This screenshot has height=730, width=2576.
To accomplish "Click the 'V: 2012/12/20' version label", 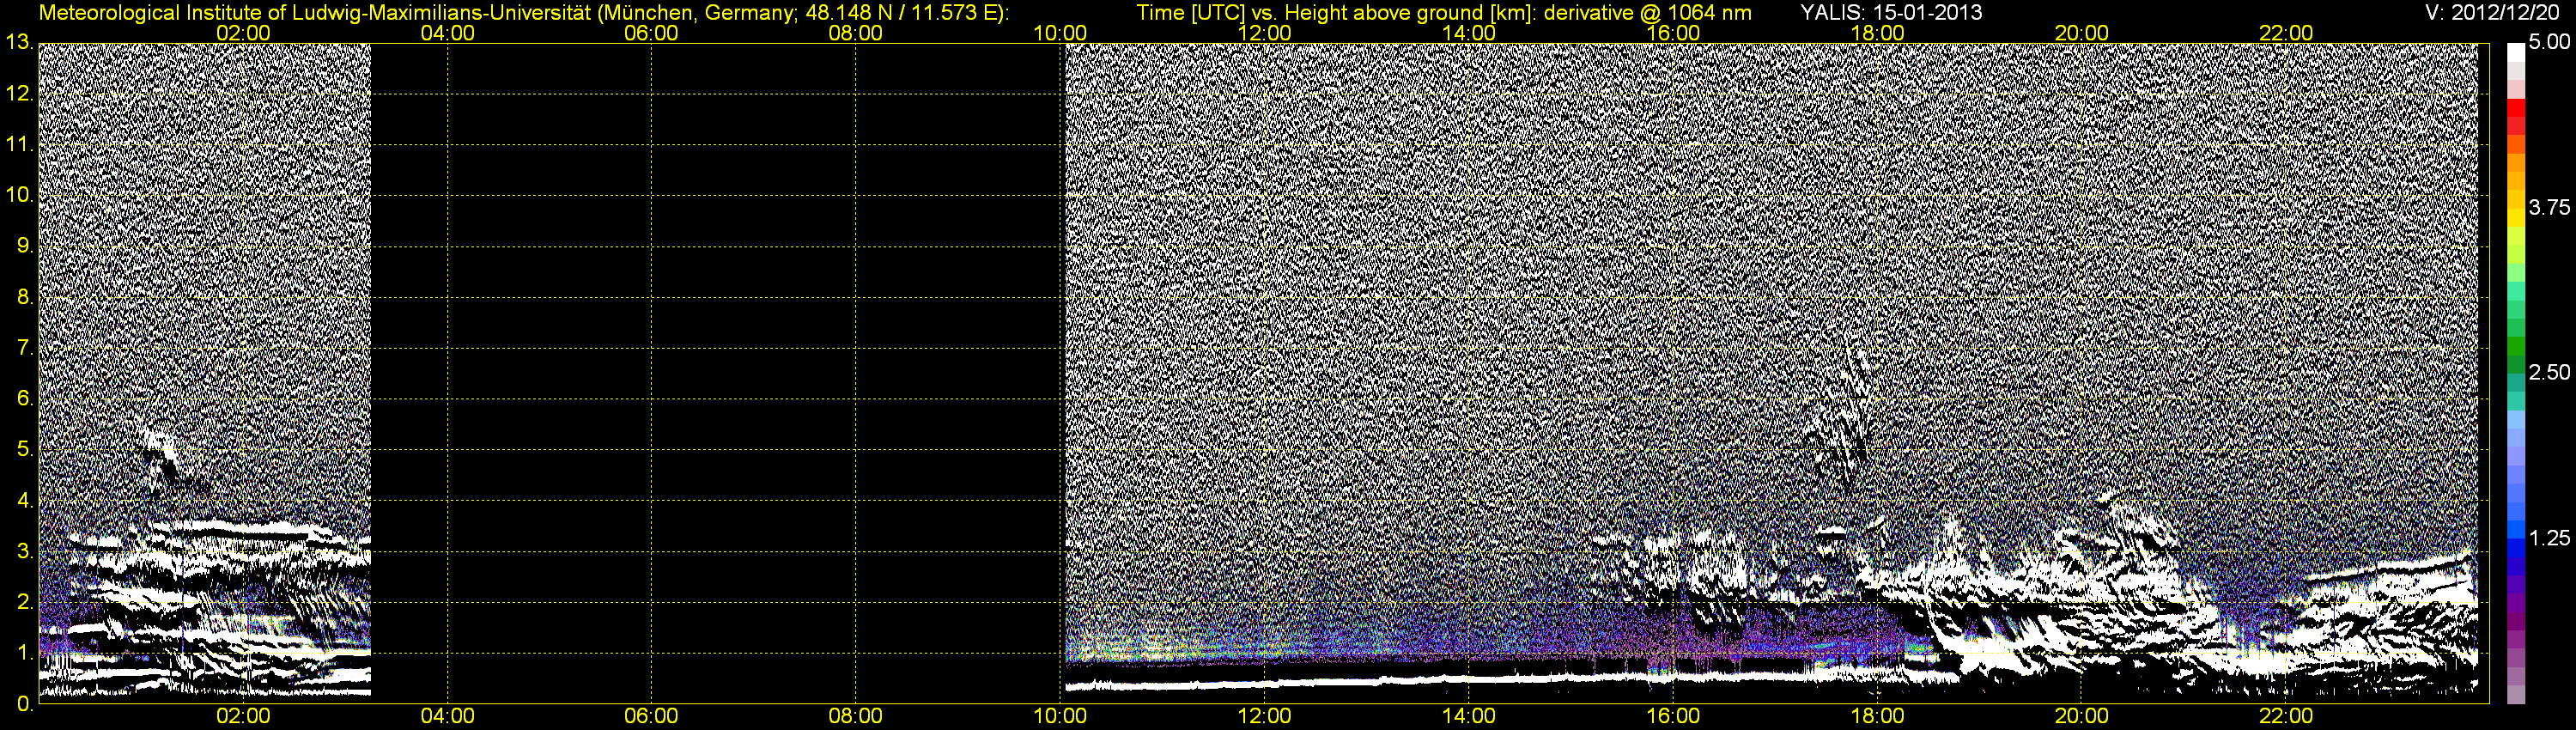I will (2493, 13).
